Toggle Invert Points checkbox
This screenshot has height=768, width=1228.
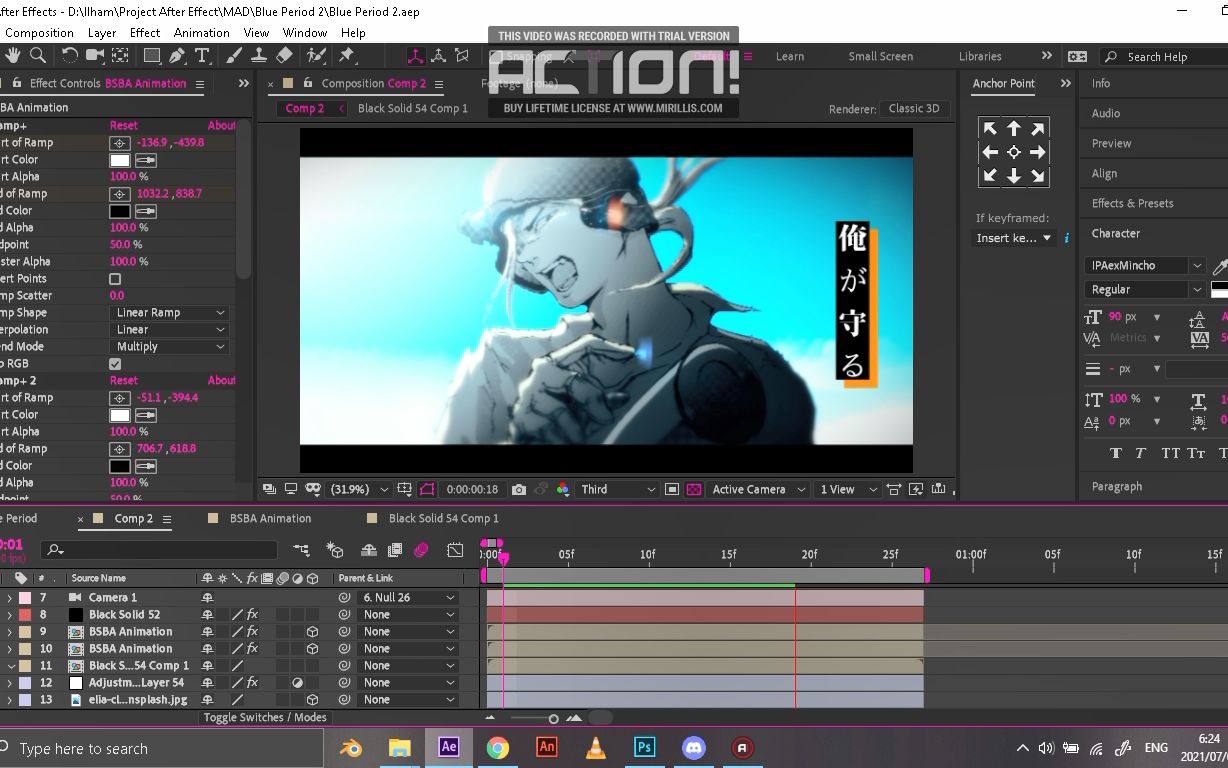pyautogui.click(x=115, y=279)
